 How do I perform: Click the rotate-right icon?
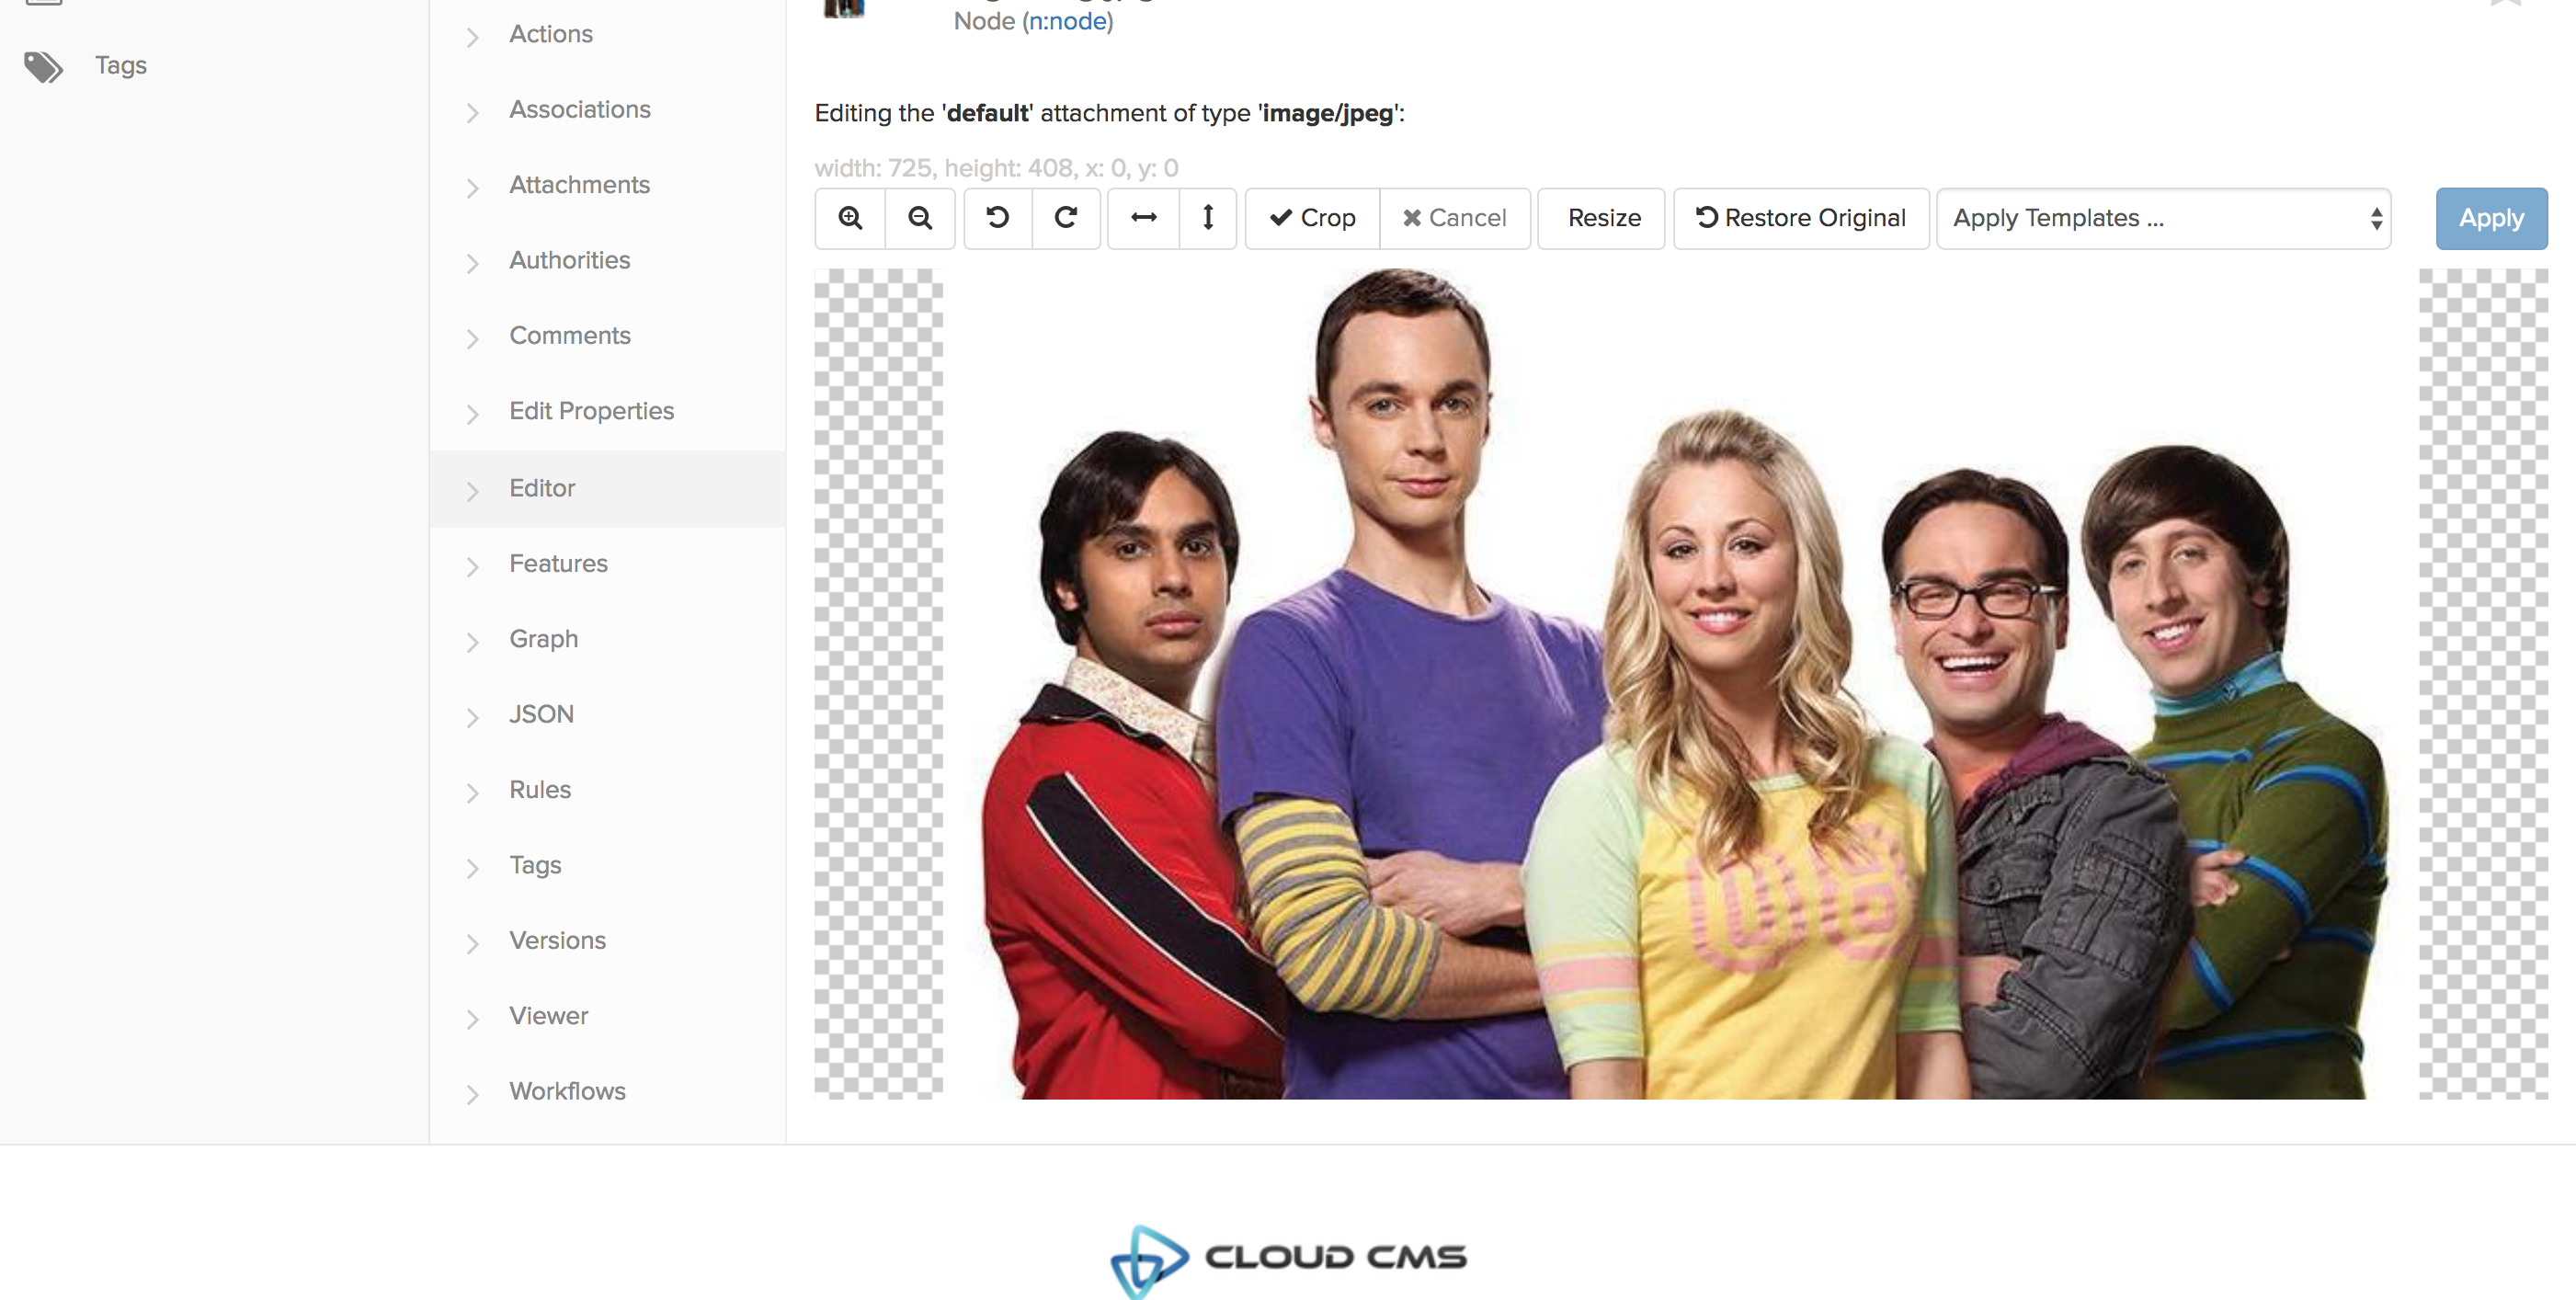click(1066, 217)
